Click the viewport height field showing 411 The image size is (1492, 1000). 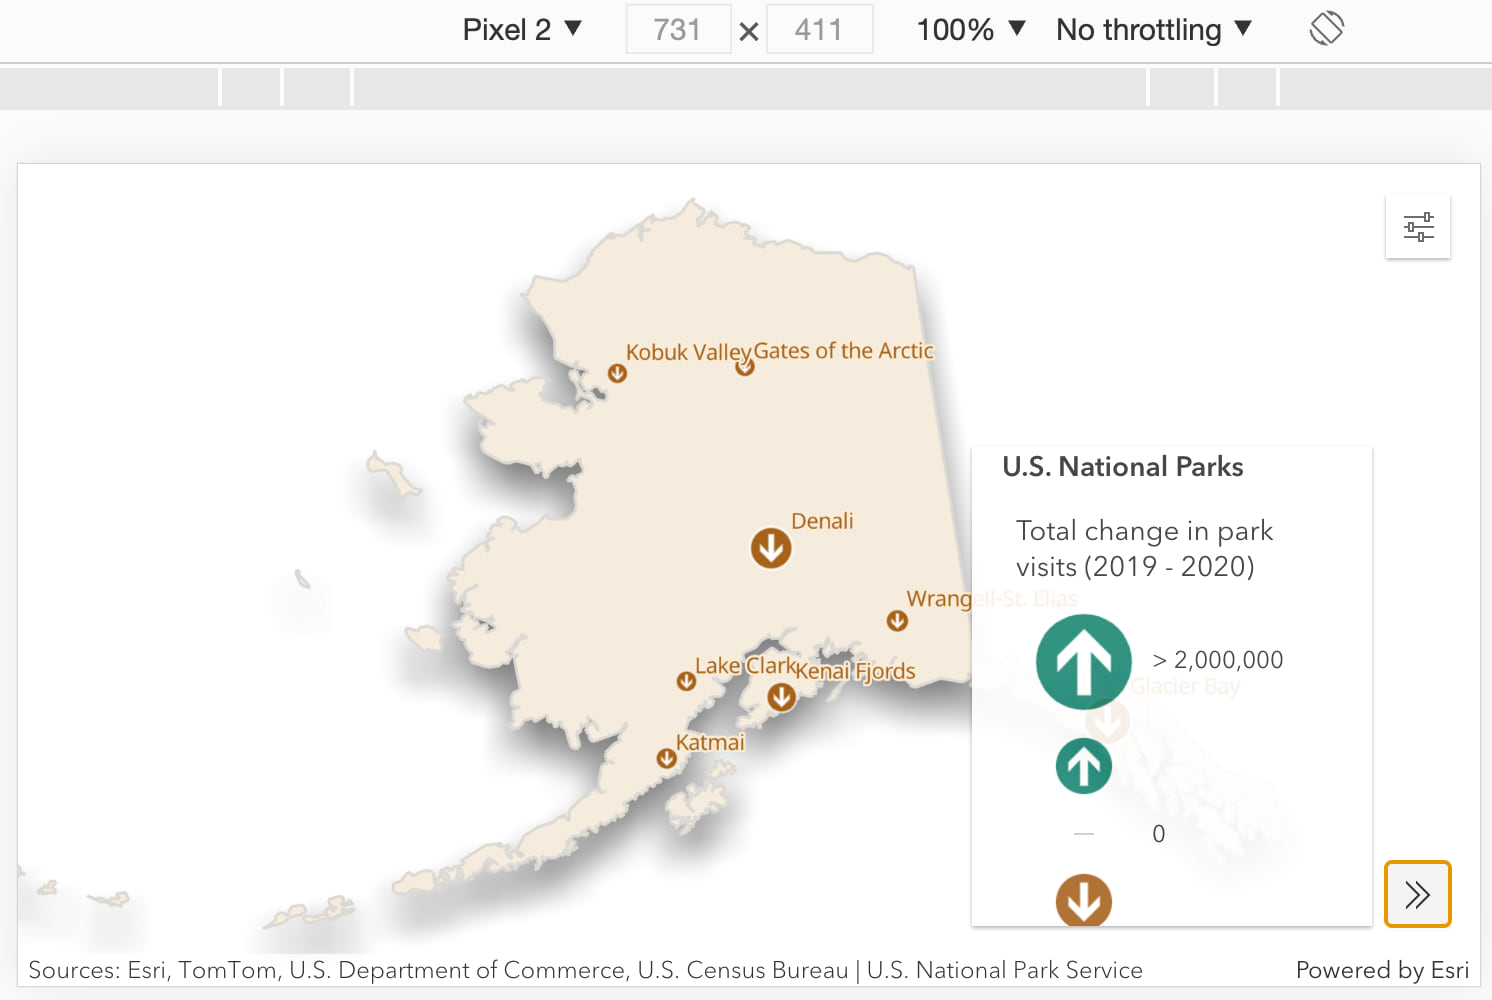819,29
